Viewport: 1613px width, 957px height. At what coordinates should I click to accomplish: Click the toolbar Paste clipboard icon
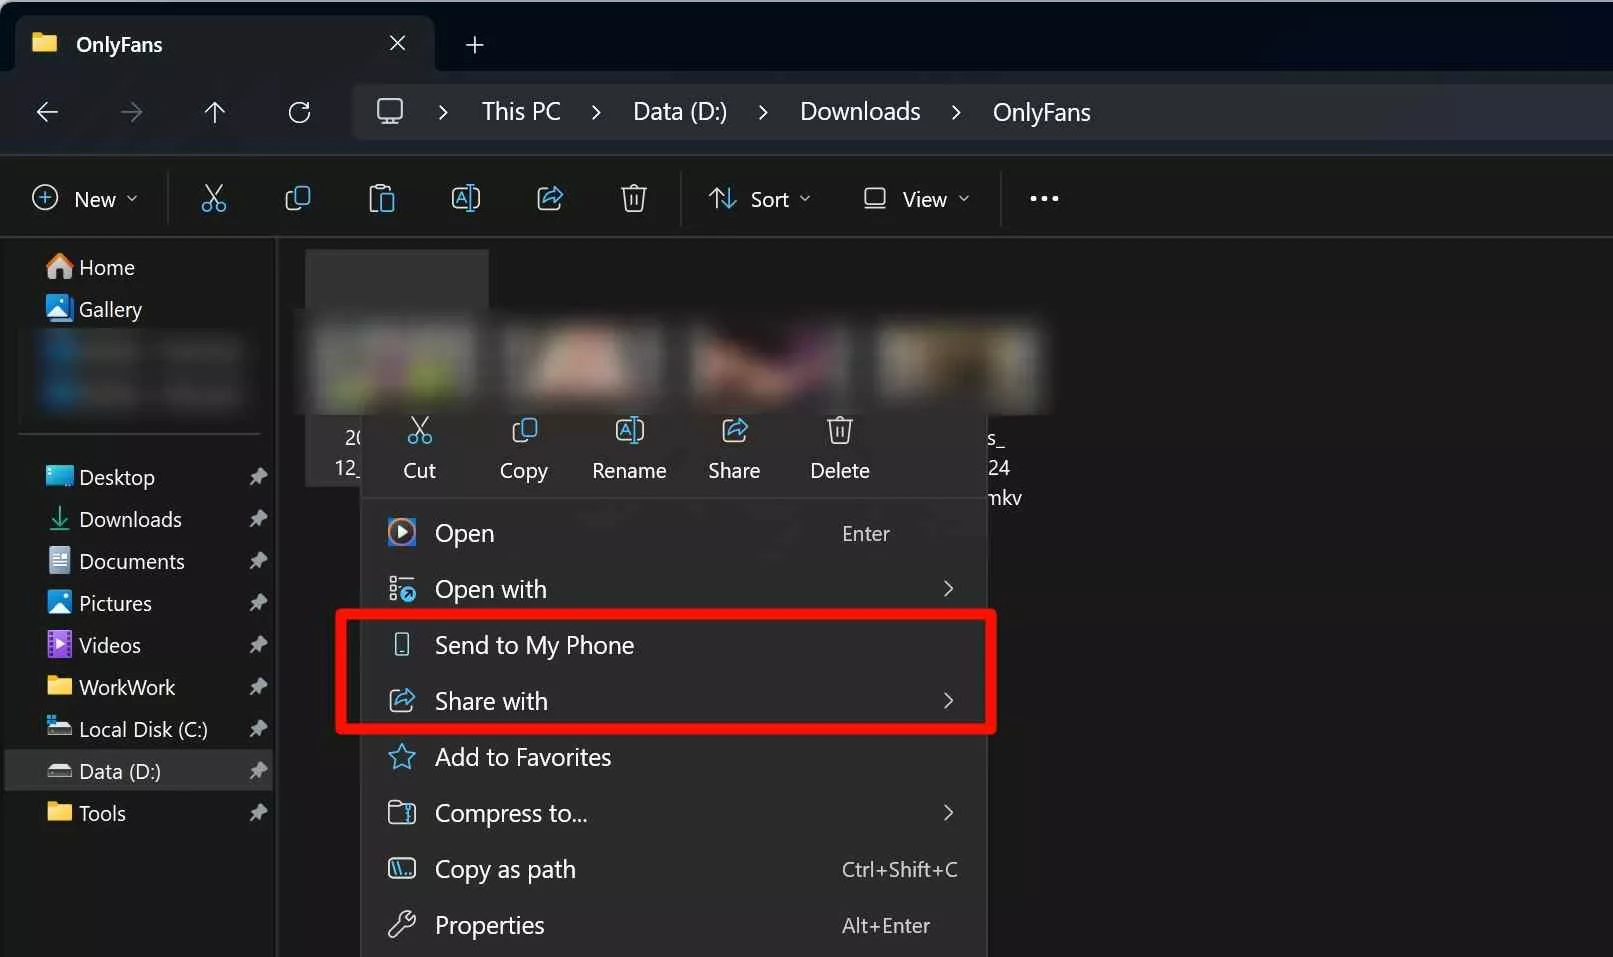[x=381, y=199]
